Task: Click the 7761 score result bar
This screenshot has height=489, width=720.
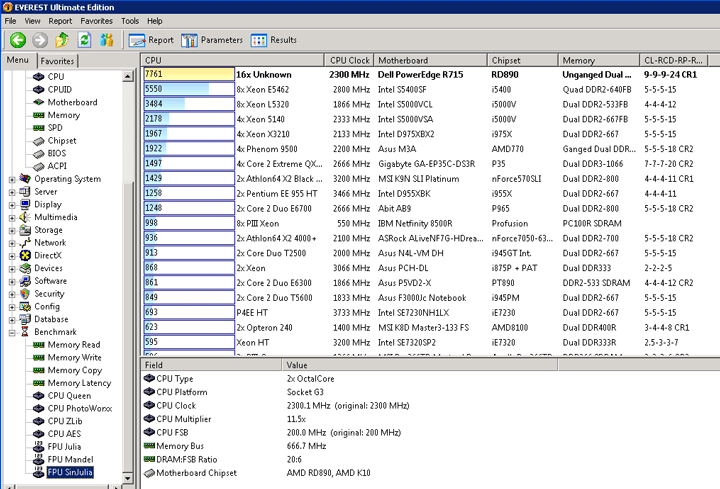Action: pos(189,74)
